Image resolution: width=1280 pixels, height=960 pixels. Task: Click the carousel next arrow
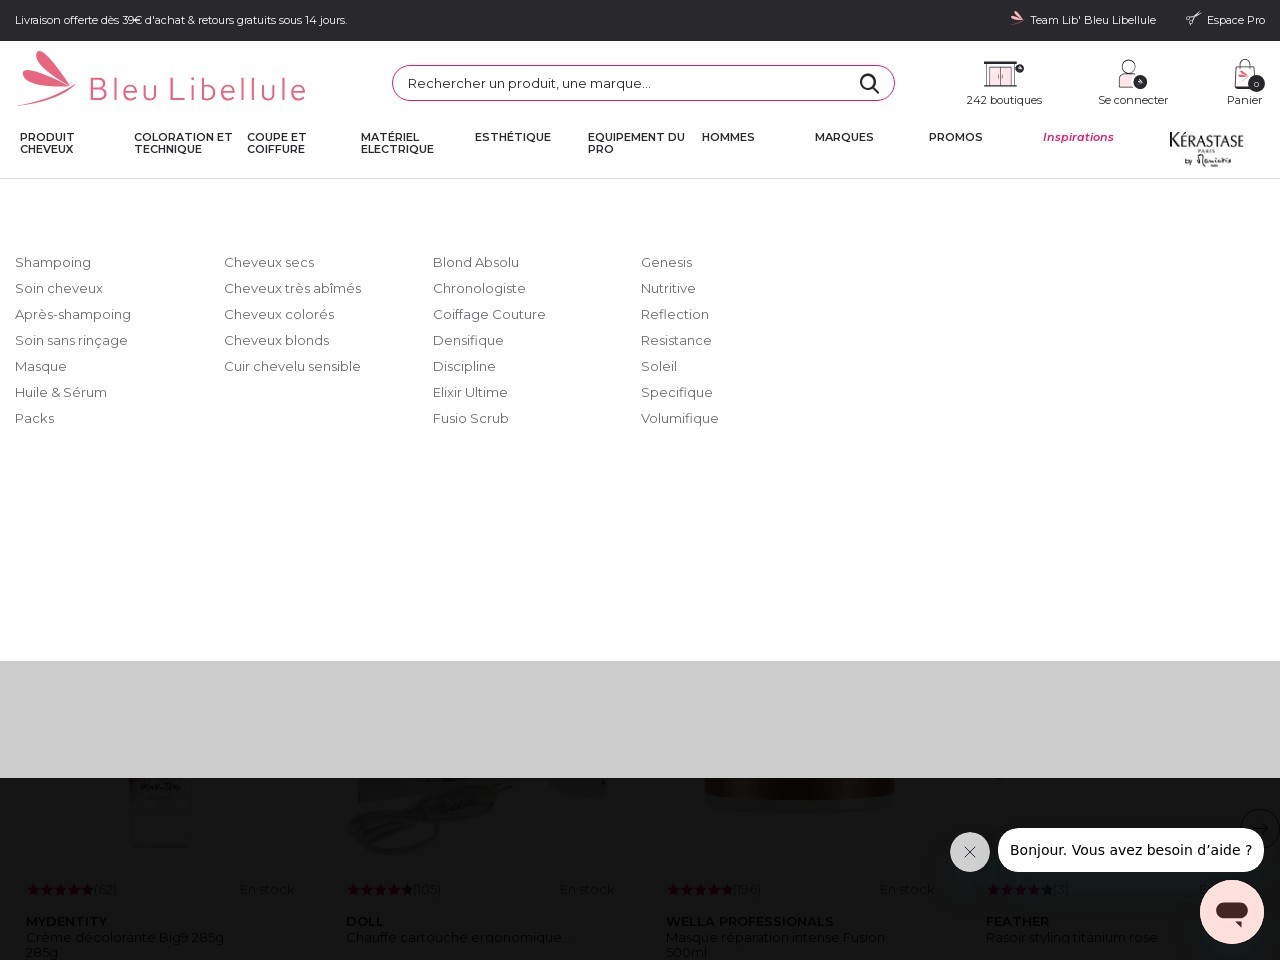pos(1259,828)
